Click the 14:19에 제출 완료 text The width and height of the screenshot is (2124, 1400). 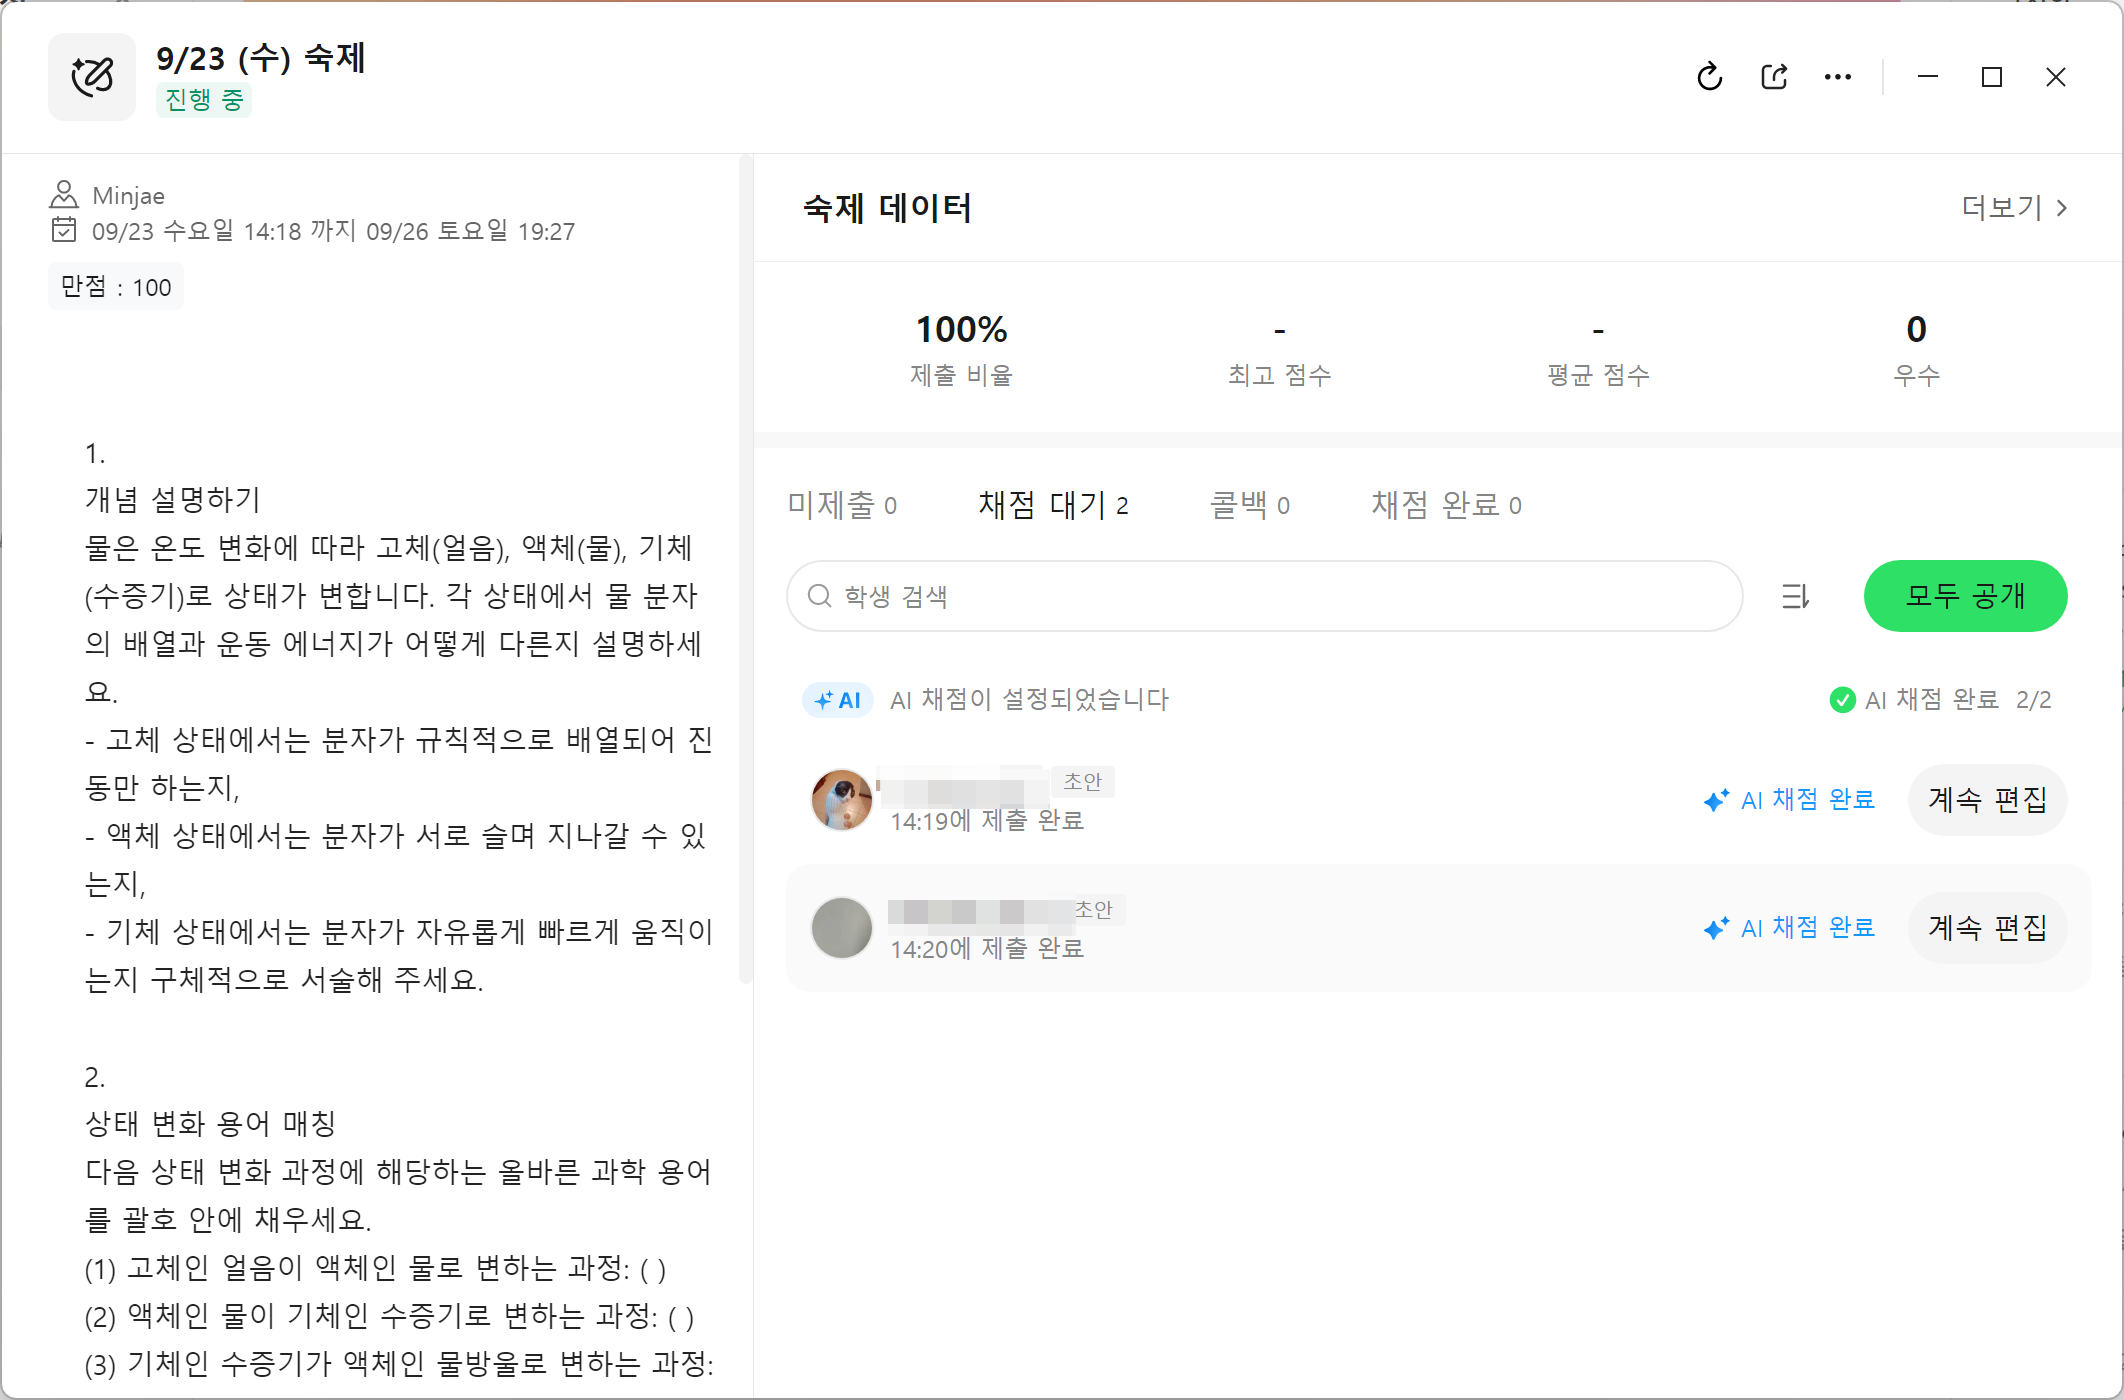click(987, 820)
